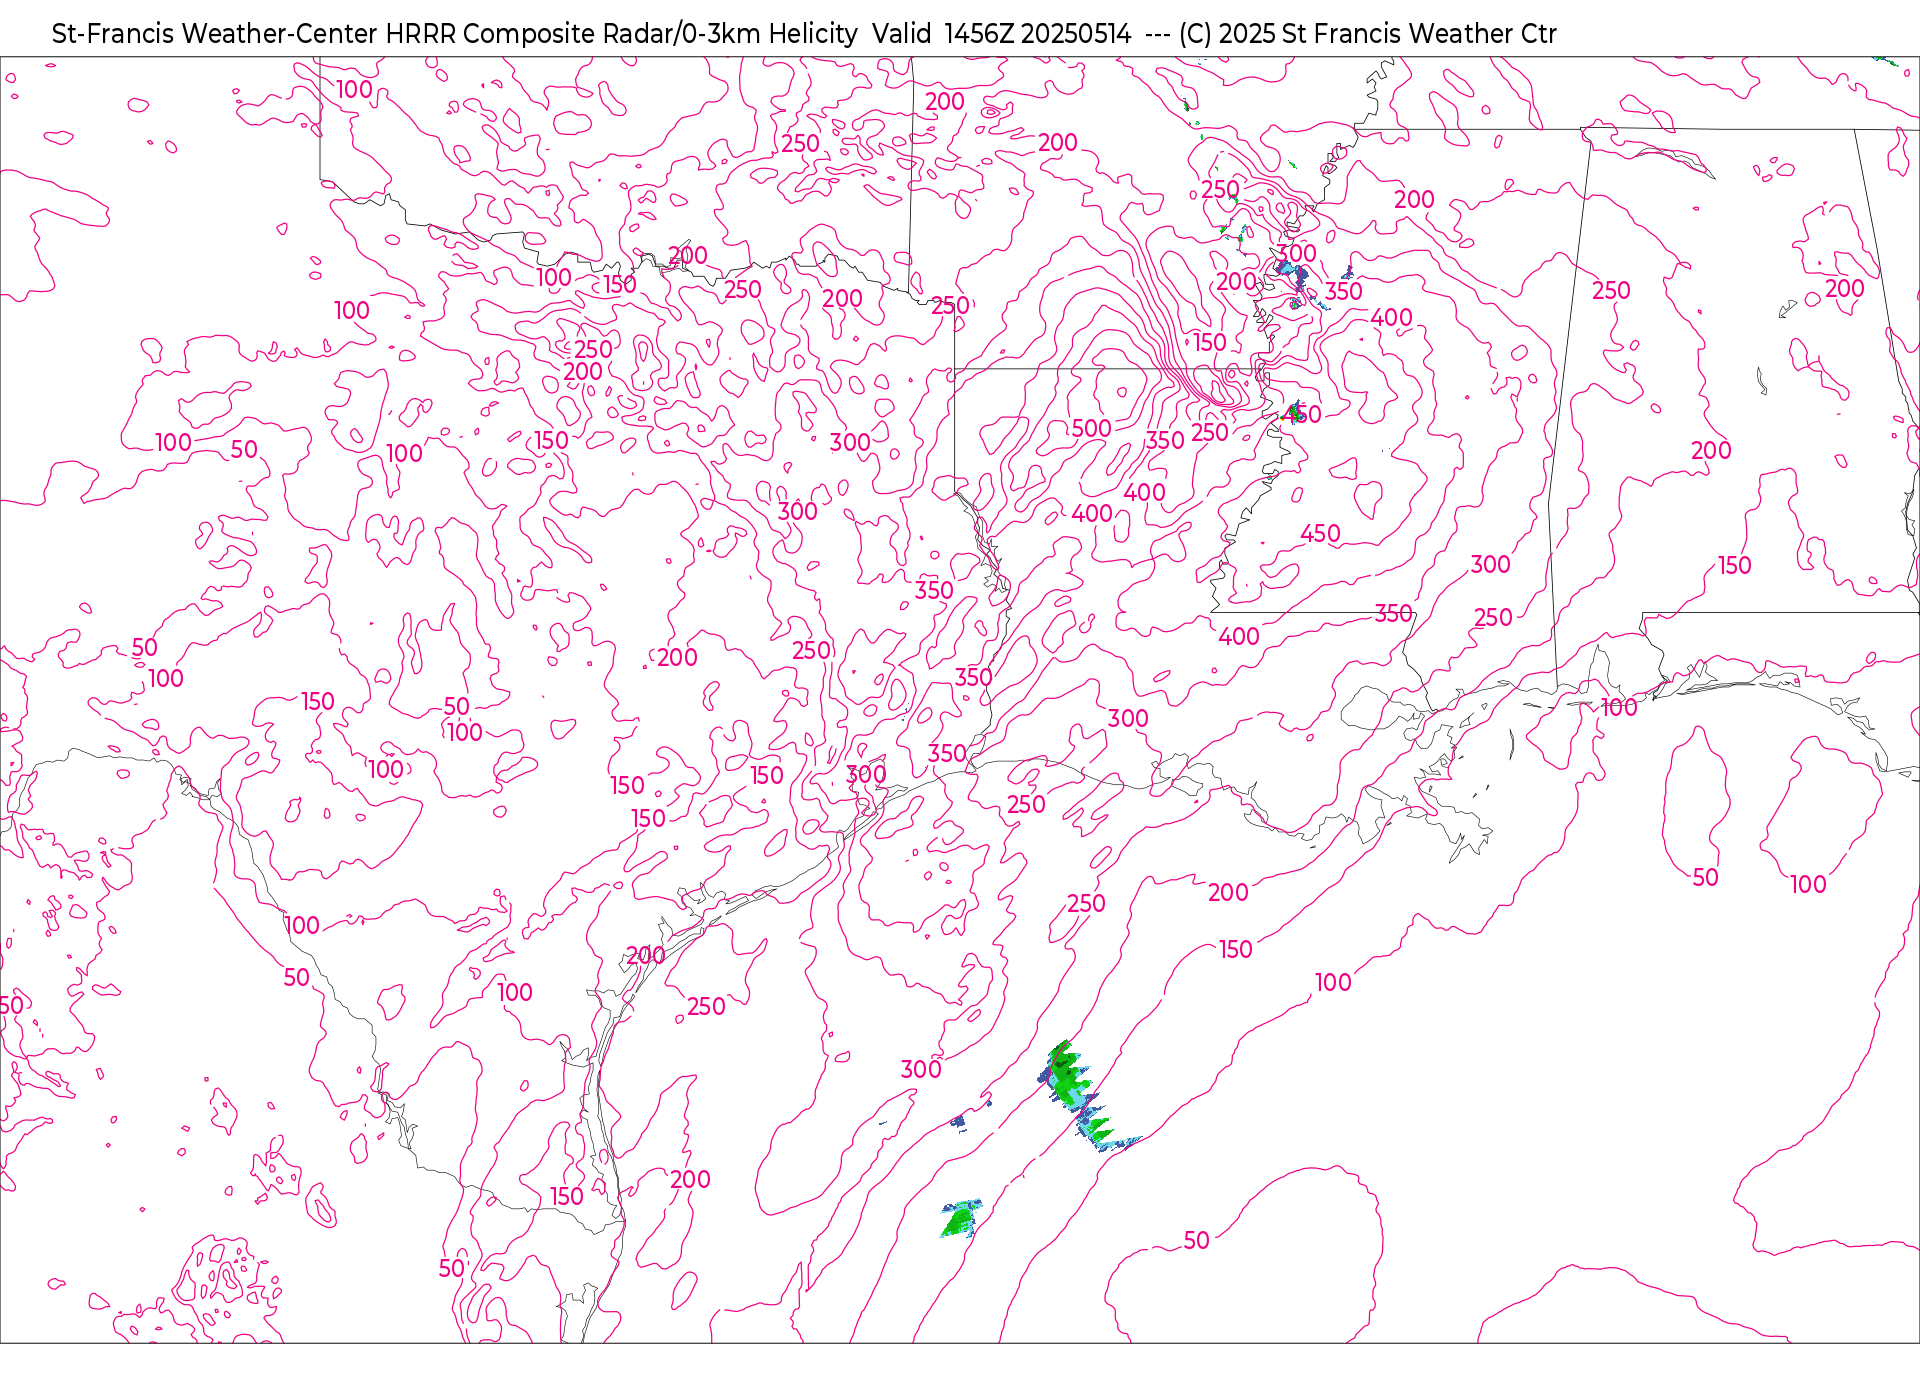Screen dimensions: 1920x1400
Task: Click the '500' helicity contour label
Action: 1091,429
